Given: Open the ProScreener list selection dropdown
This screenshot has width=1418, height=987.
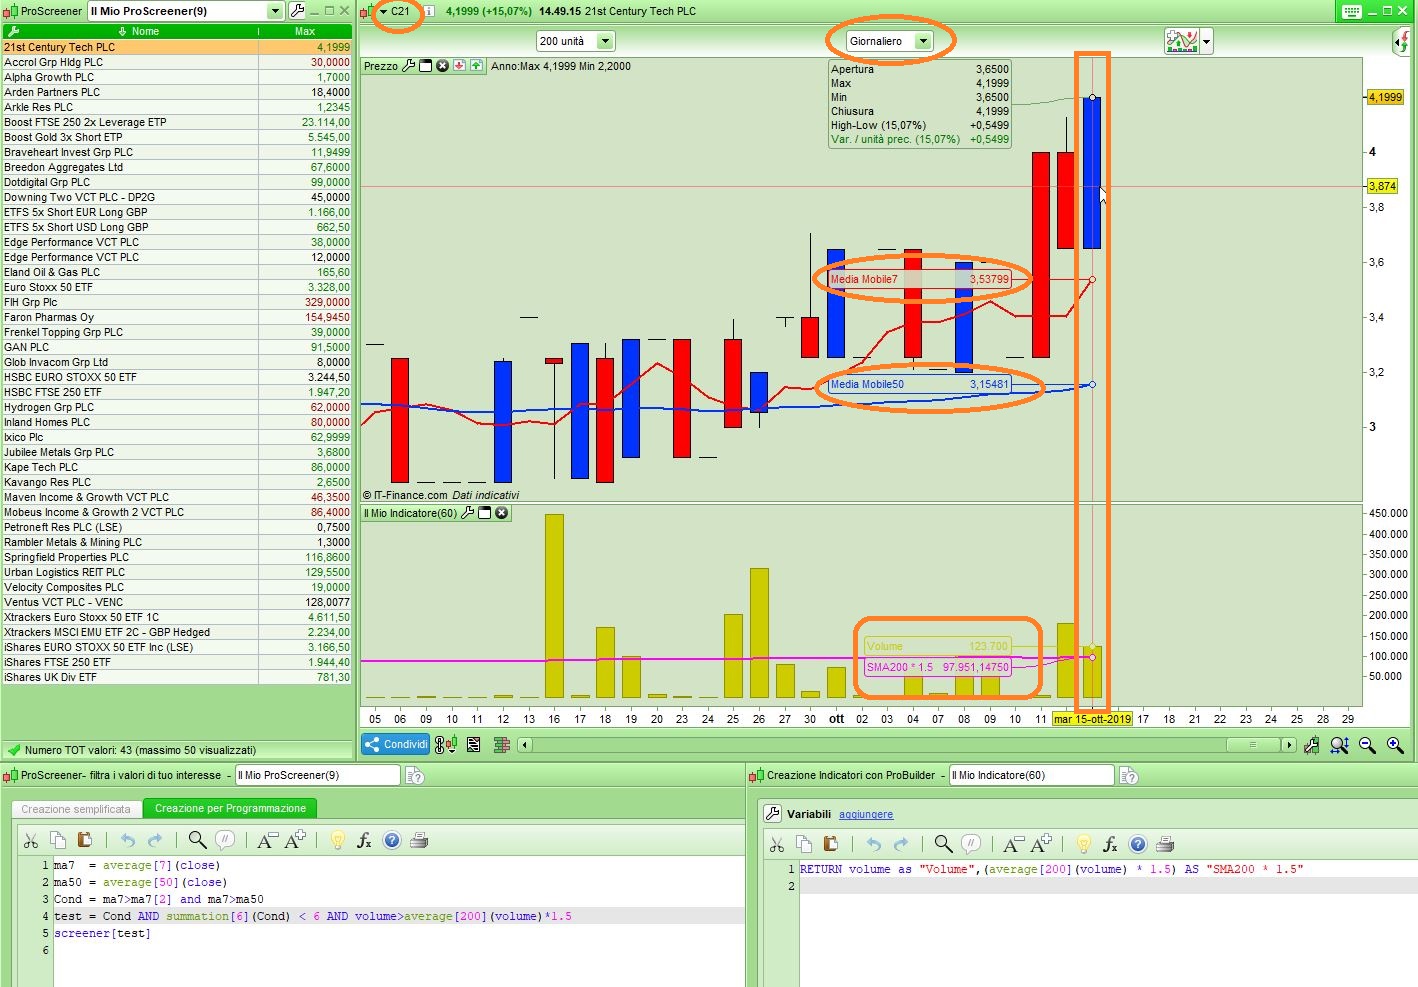Looking at the screenshot, I should [275, 11].
